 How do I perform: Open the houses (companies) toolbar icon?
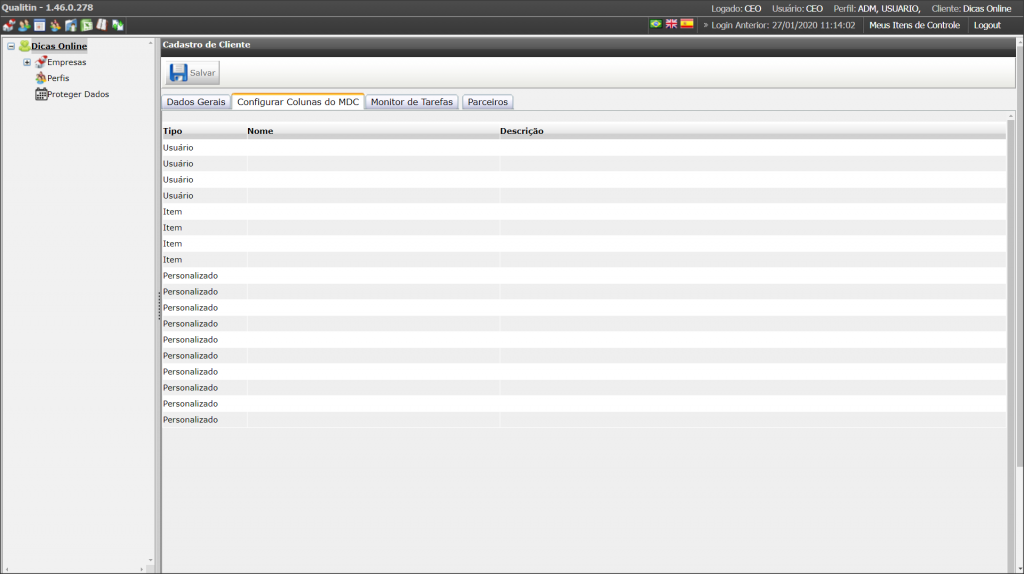tap(8, 25)
